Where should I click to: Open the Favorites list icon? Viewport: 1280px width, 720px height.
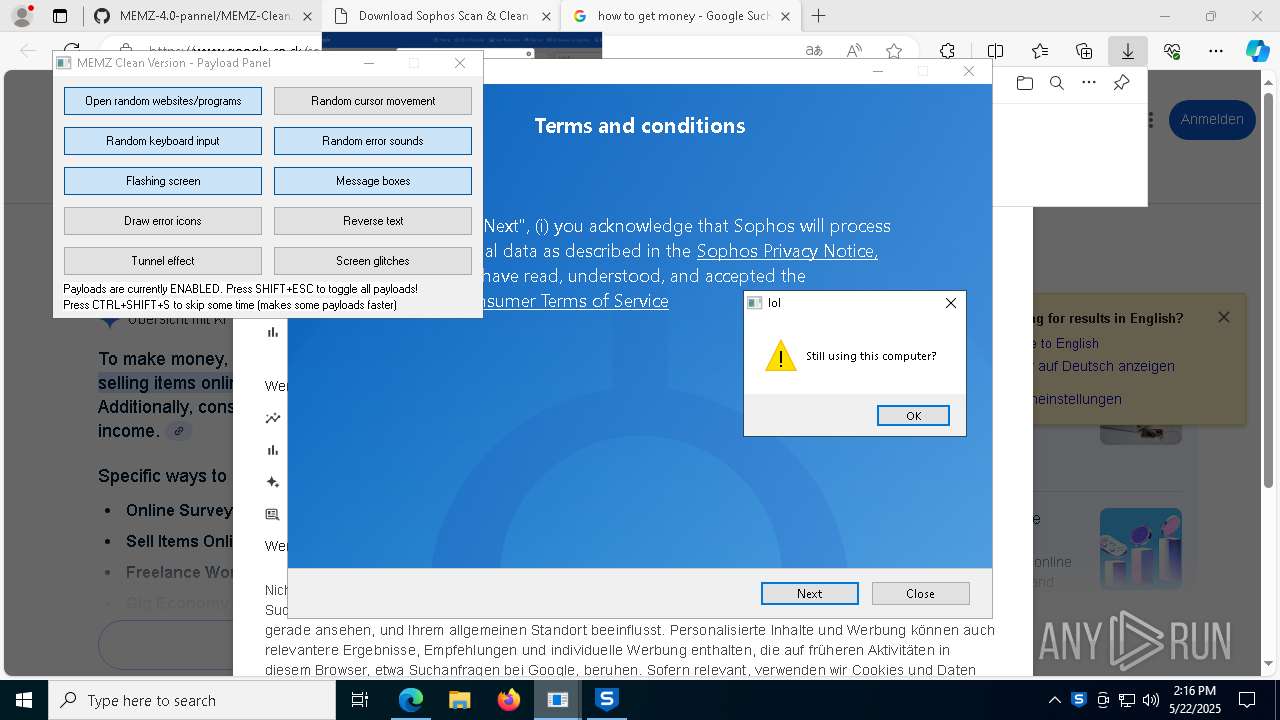1040,51
